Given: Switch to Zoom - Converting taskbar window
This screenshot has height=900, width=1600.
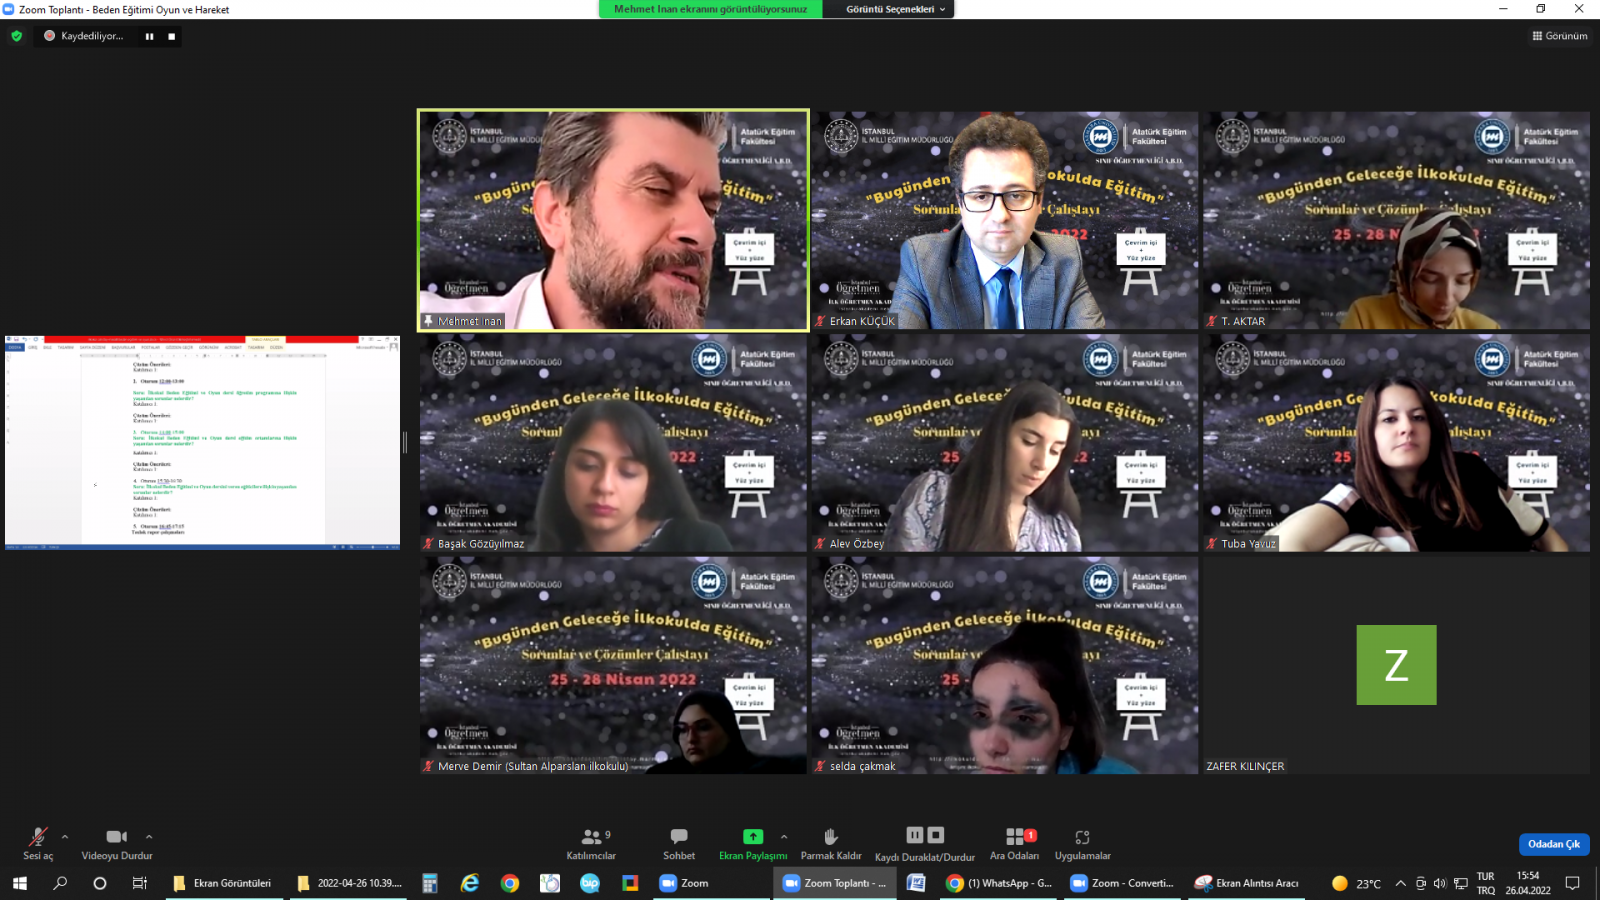Looking at the screenshot, I should coord(1123,883).
